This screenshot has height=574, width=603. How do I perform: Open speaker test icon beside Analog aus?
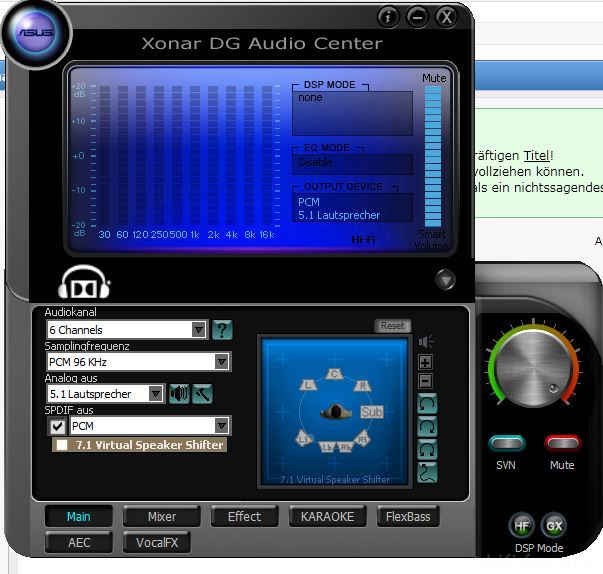tap(179, 394)
